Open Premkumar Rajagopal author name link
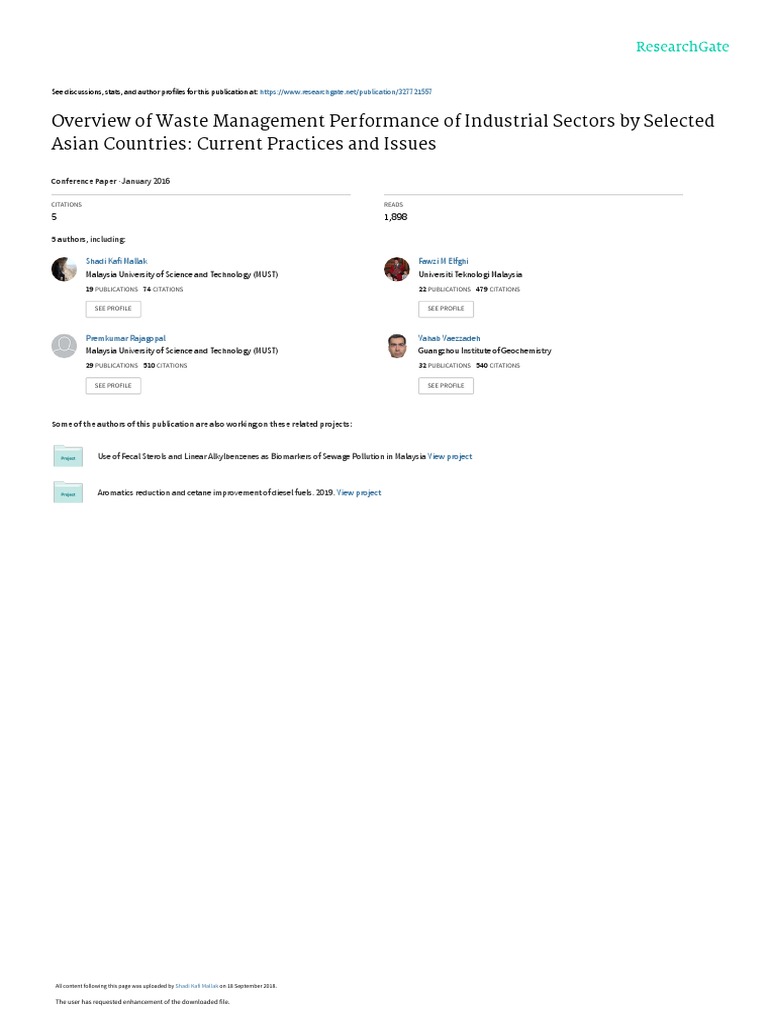Screen dimensions: 768x1024 [x=125, y=338]
